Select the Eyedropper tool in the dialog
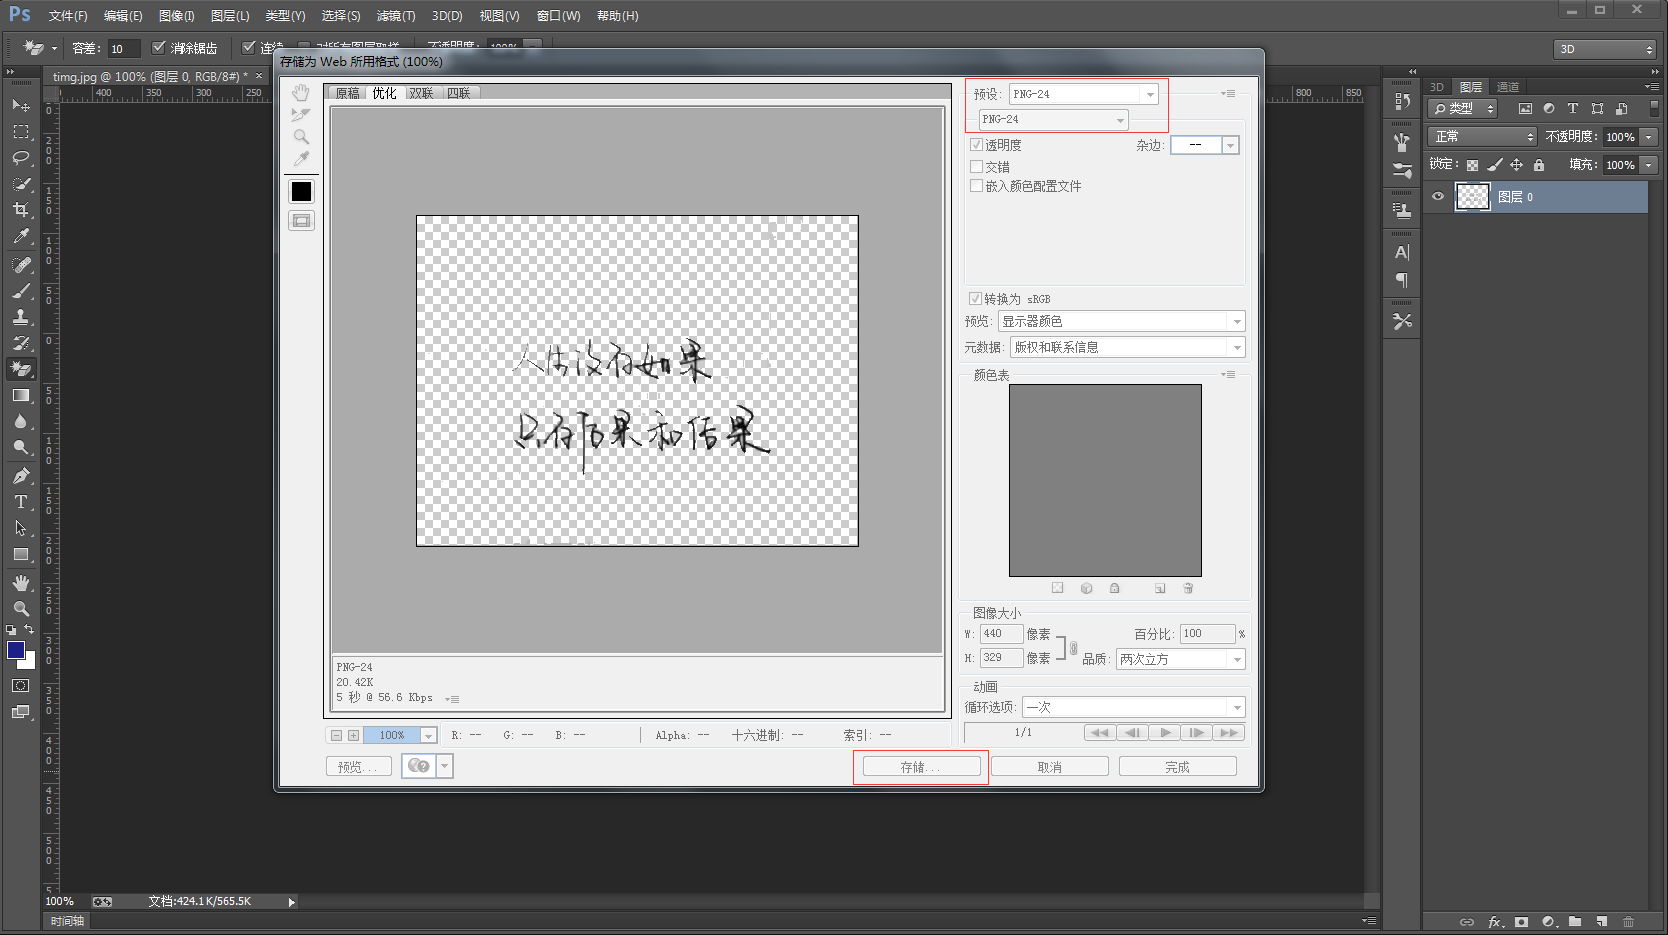Image resolution: width=1668 pixels, height=935 pixels. pos(301,158)
